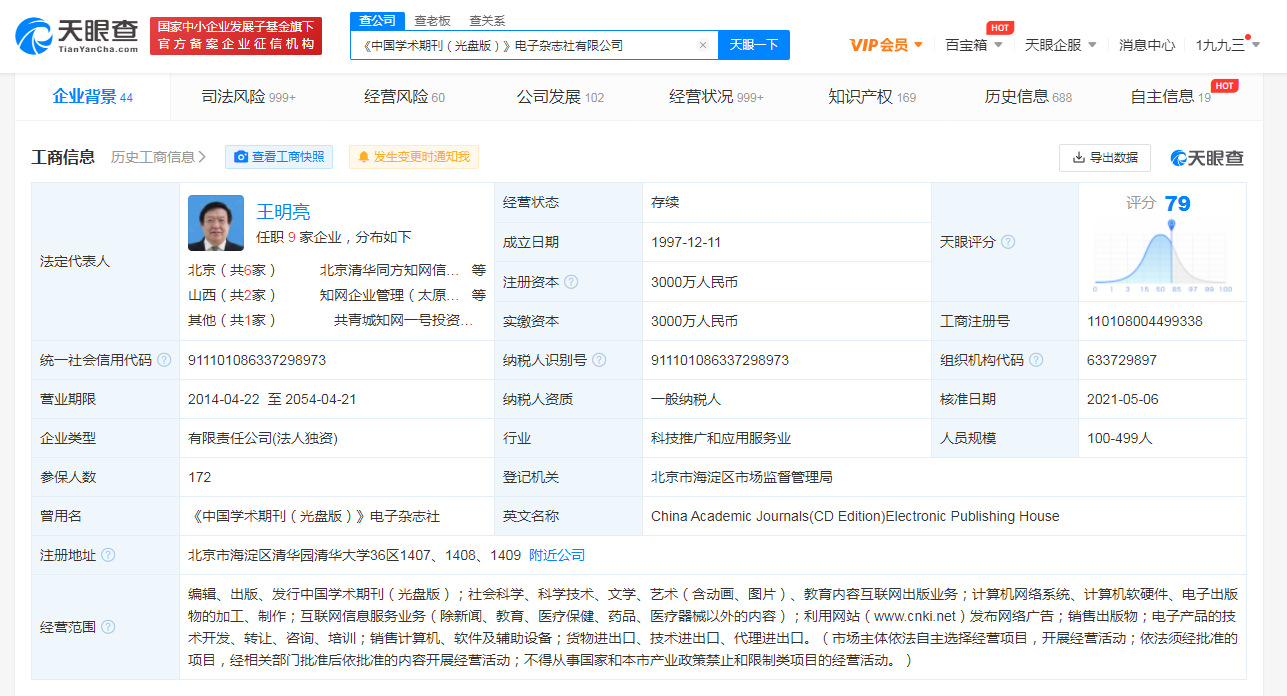Click help icon next to 经营范围
The width and height of the screenshot is (1287, 696).
click(108, 627)
